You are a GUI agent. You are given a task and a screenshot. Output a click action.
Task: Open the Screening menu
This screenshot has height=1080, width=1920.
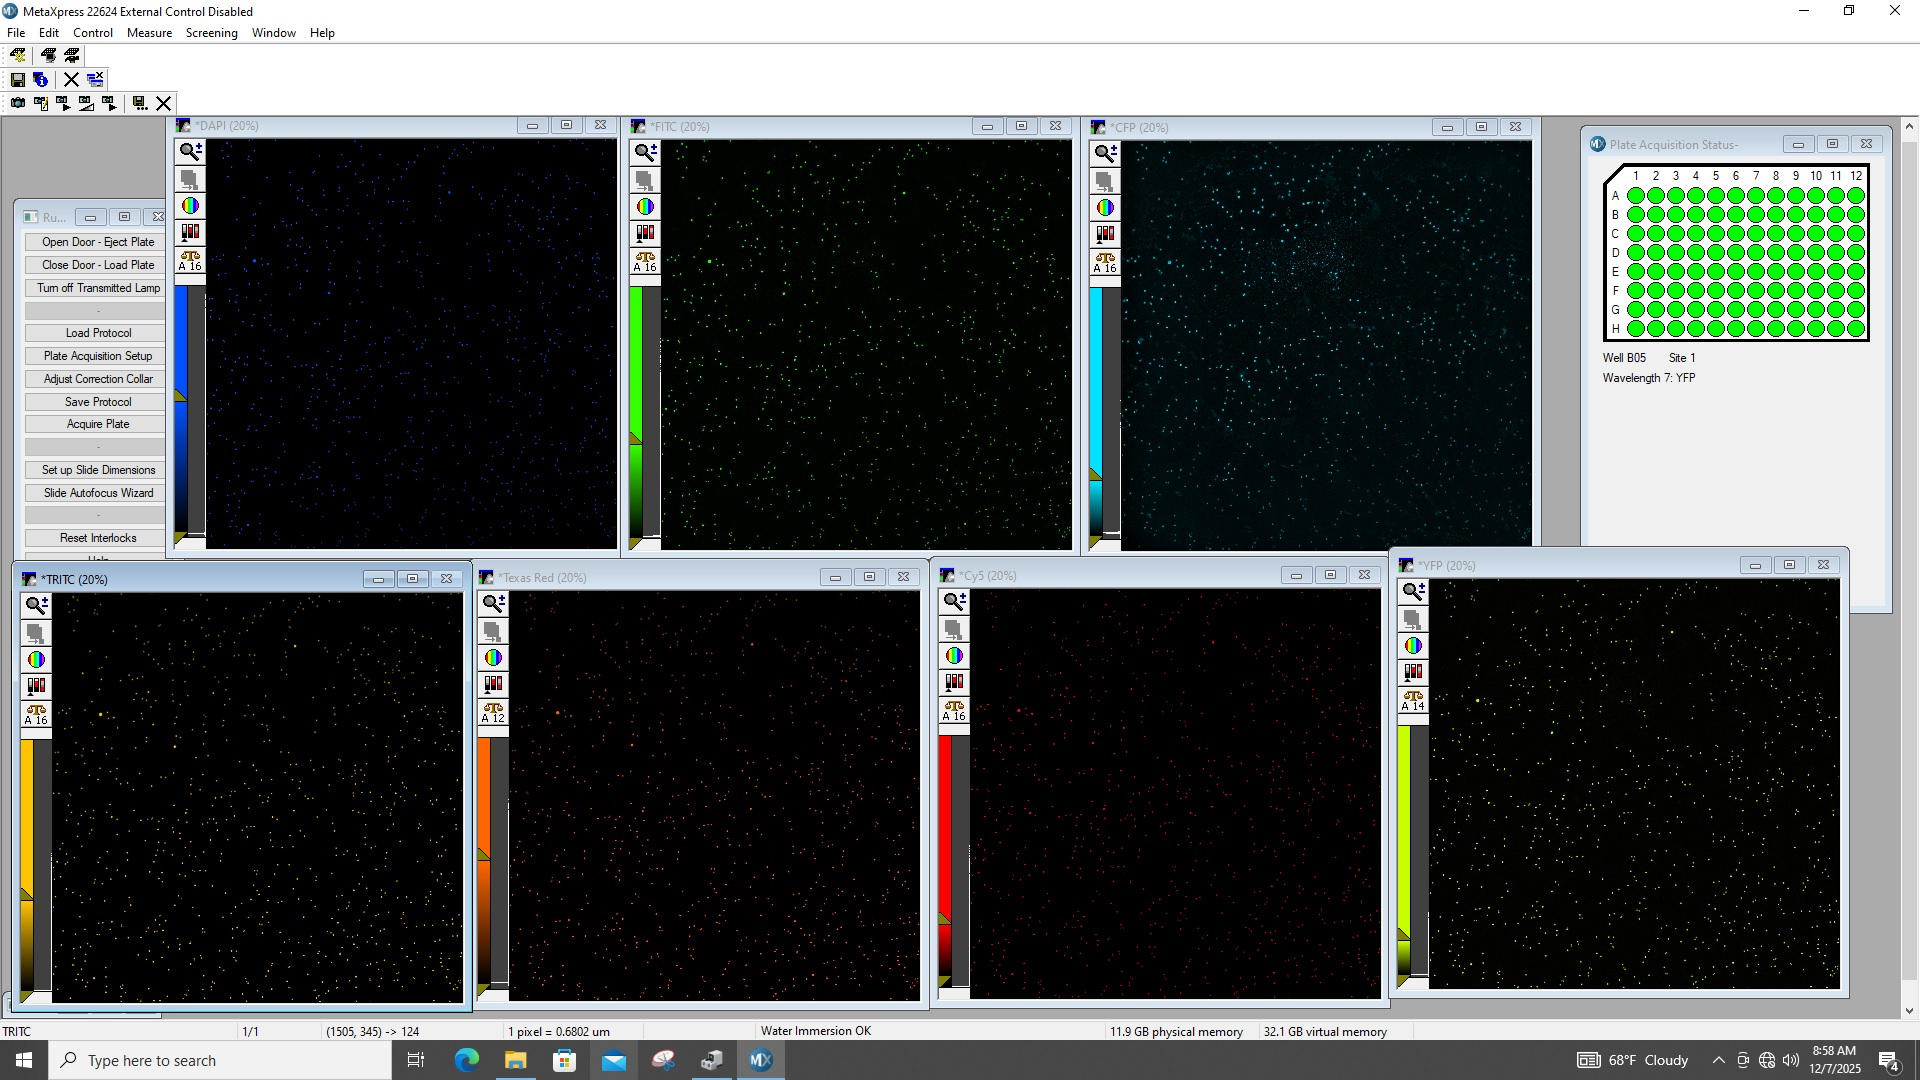click(211, 33)
